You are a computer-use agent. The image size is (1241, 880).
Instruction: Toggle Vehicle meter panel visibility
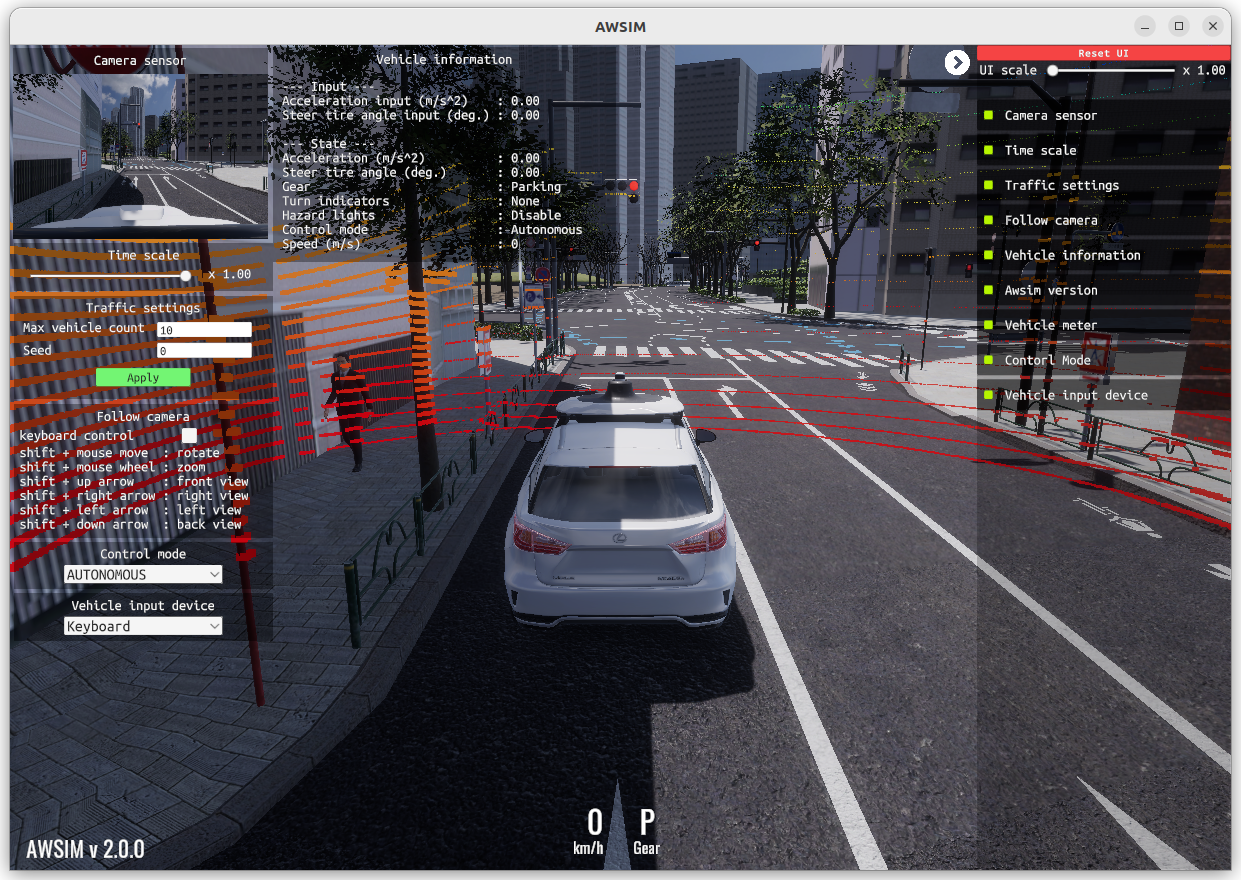point(987,325)
